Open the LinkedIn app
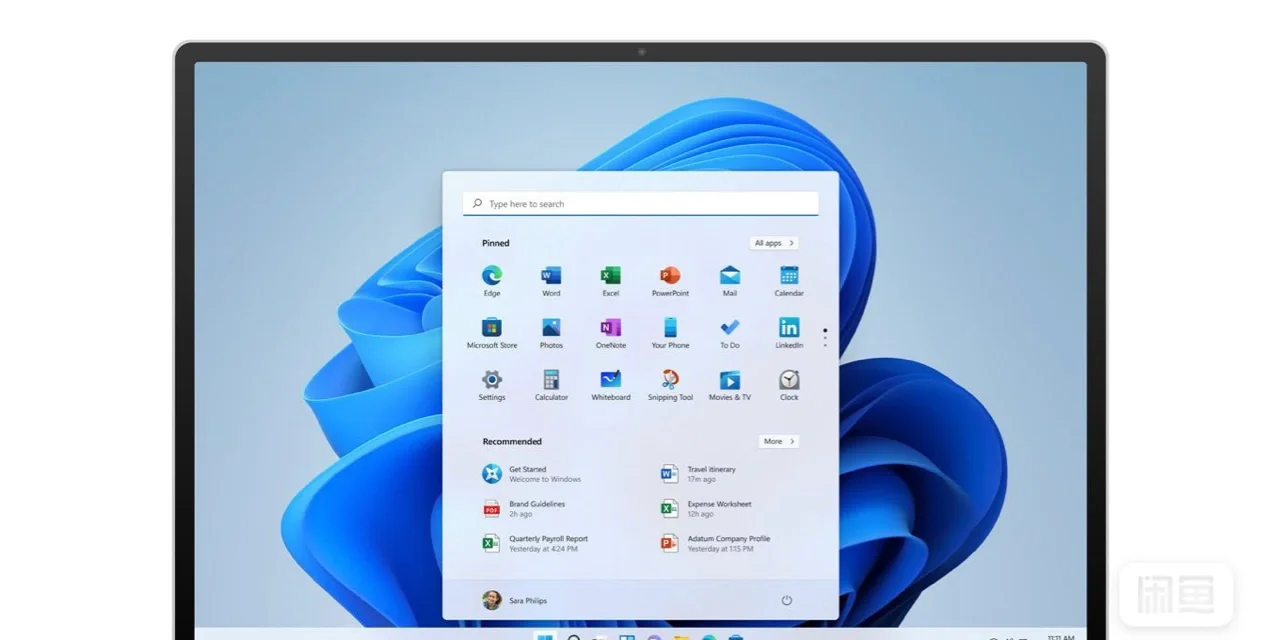Viewport: 1280px width, 640px height. pyautogui.click(x=788, y=329)
